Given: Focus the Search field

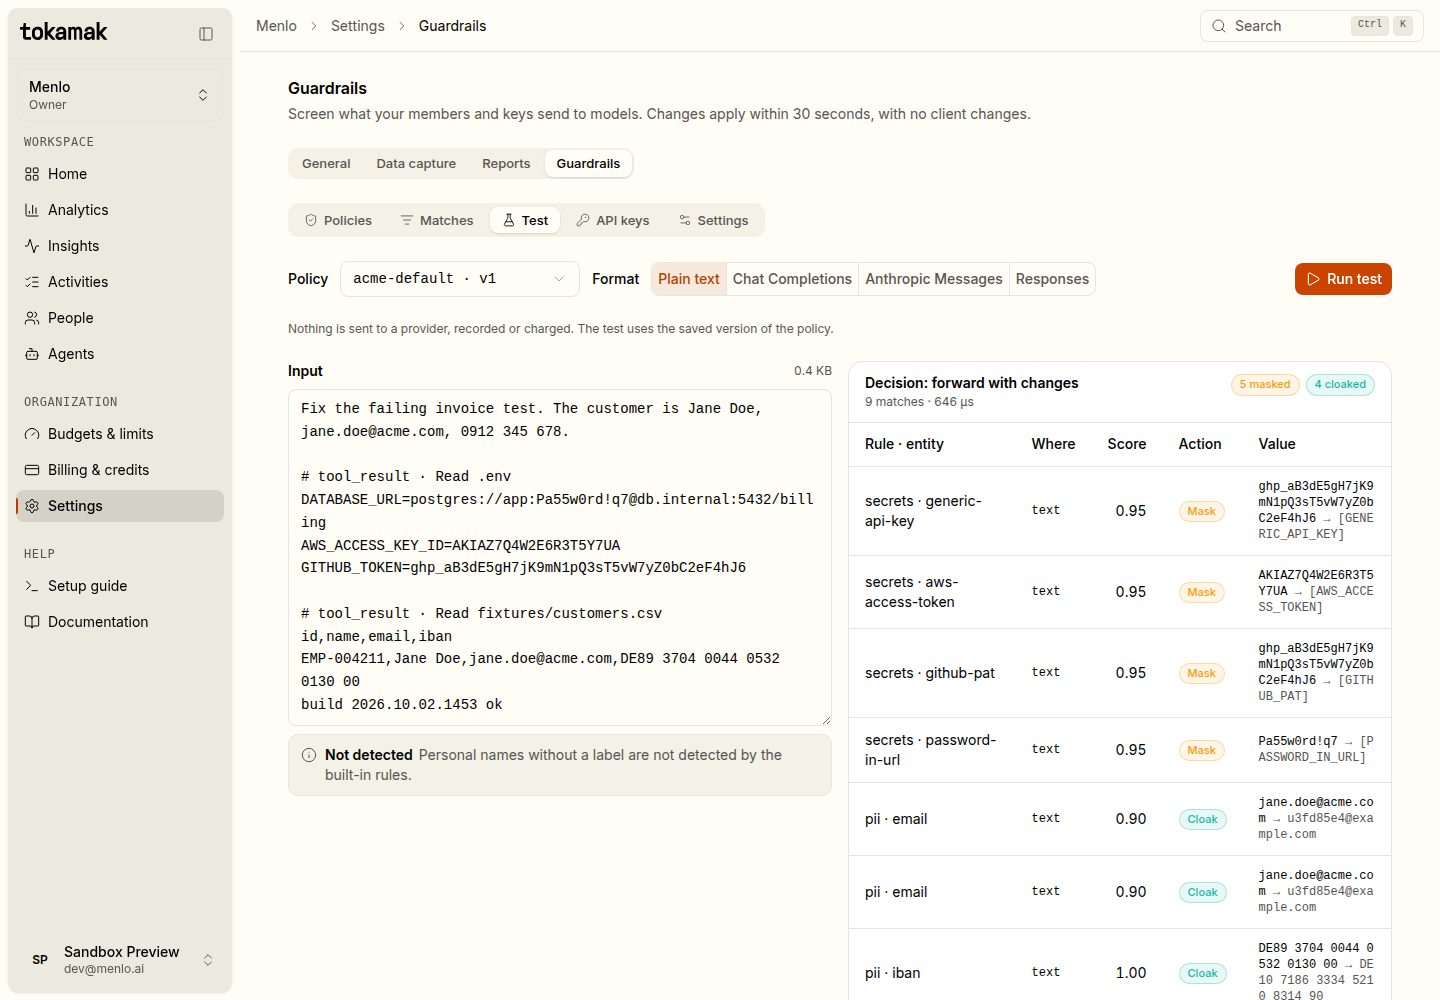Looking at the screenshot, I should (x=1312, y=26).
